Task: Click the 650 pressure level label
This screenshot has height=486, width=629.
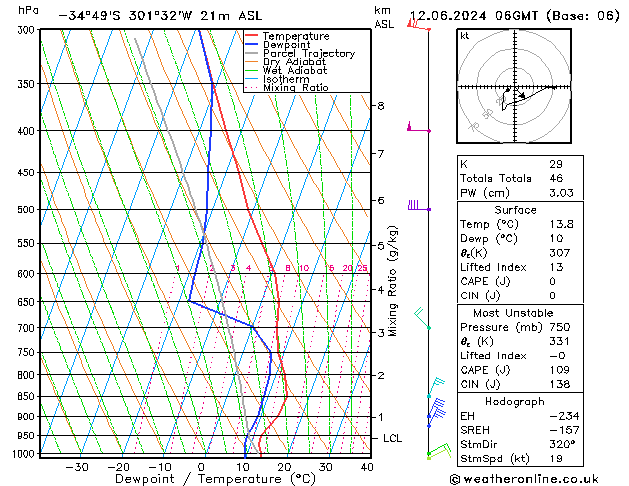Action: click(28, 302)
